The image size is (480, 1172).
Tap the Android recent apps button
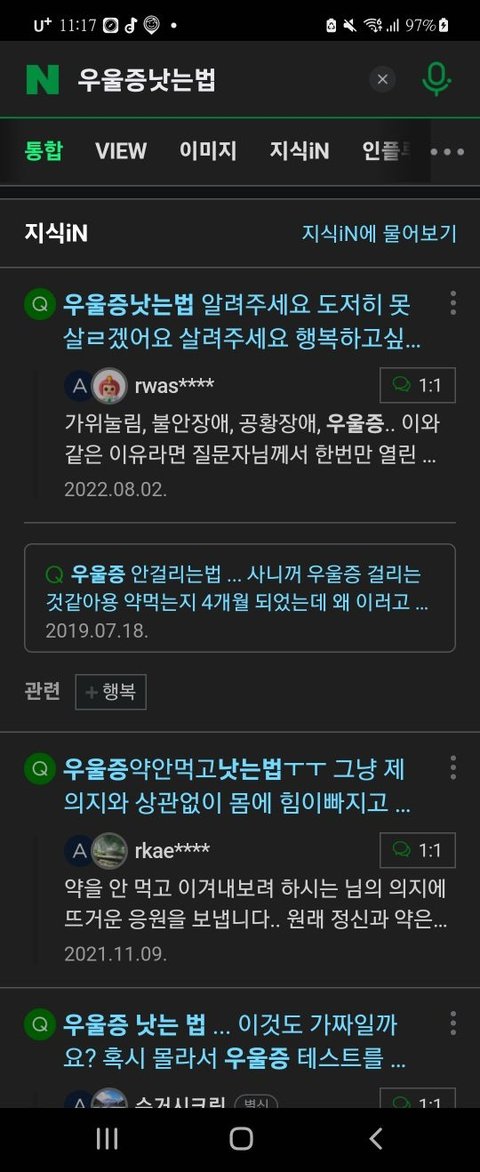coord(107,1138)
